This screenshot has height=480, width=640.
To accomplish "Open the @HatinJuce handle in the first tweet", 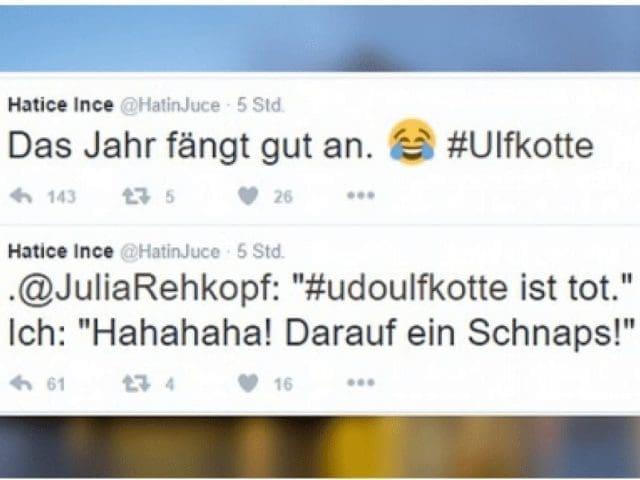I will [x=170, y=106].
